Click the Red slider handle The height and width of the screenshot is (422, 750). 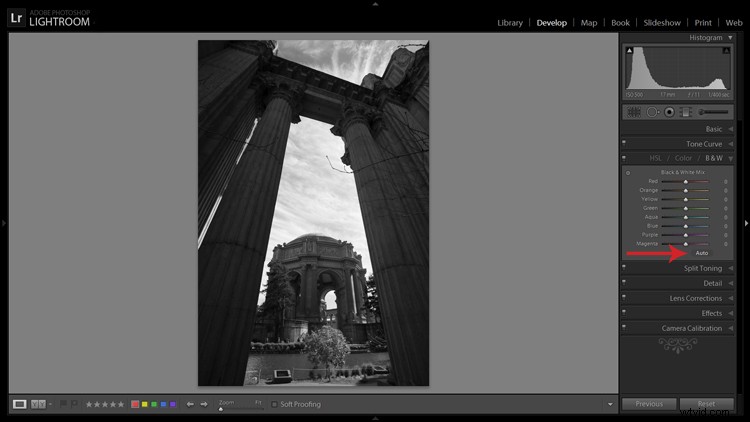pyautogui.click(x=685, y=182)
